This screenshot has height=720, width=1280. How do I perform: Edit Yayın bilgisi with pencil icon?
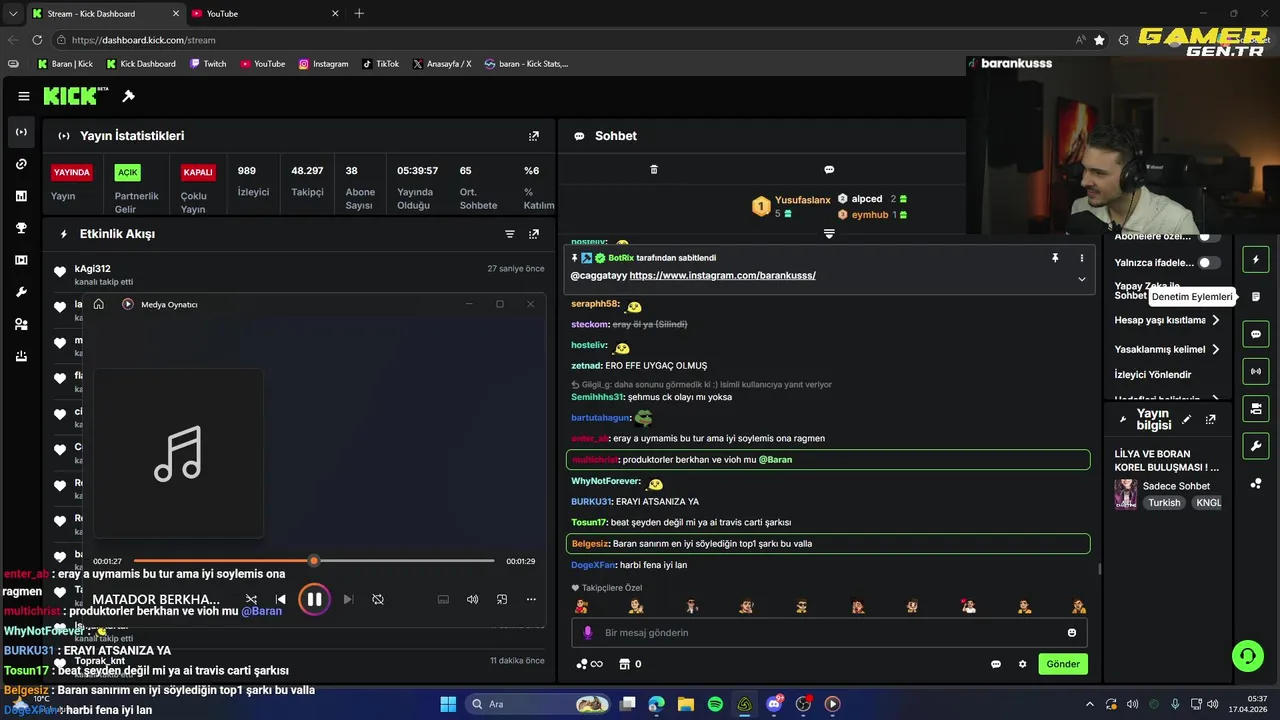(1186, 420)
